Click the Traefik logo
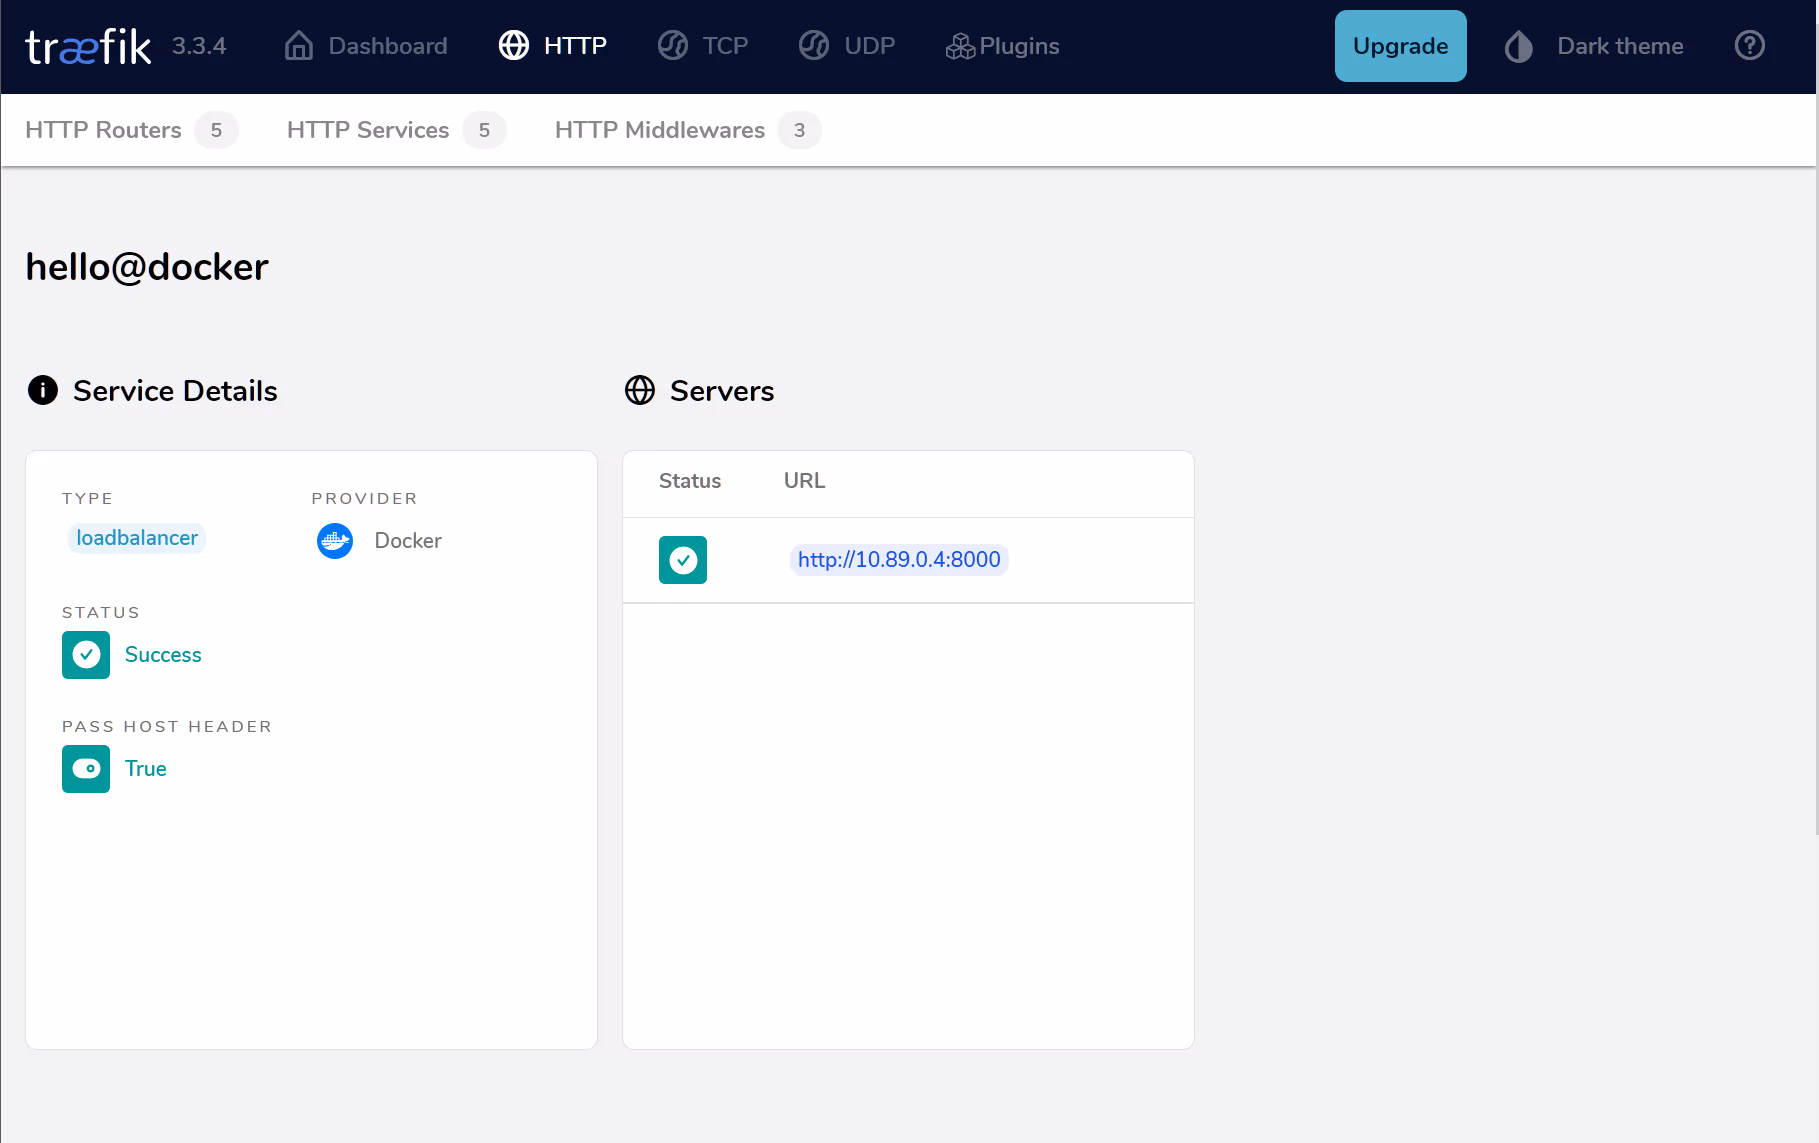The width and height of the screenshot is (1819, 1143). point(88,46)
